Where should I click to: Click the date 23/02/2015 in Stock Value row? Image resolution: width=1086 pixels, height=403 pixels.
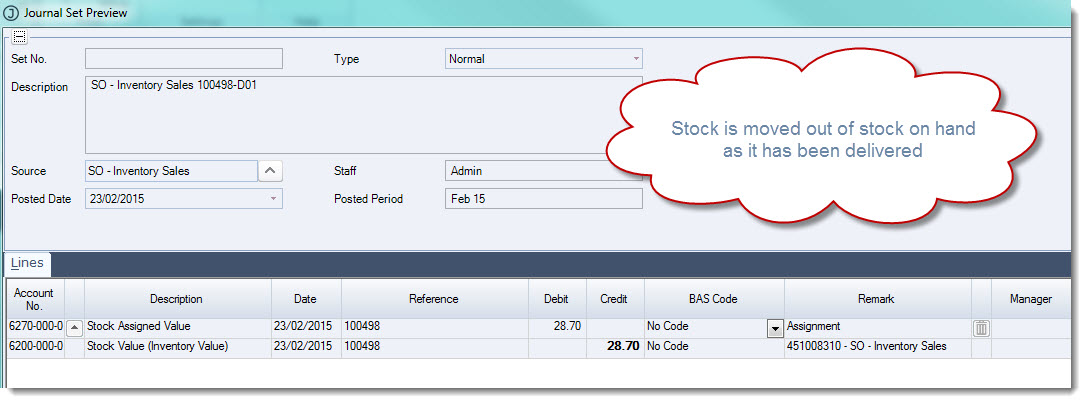pyautogui.click(x=305, y=346)
